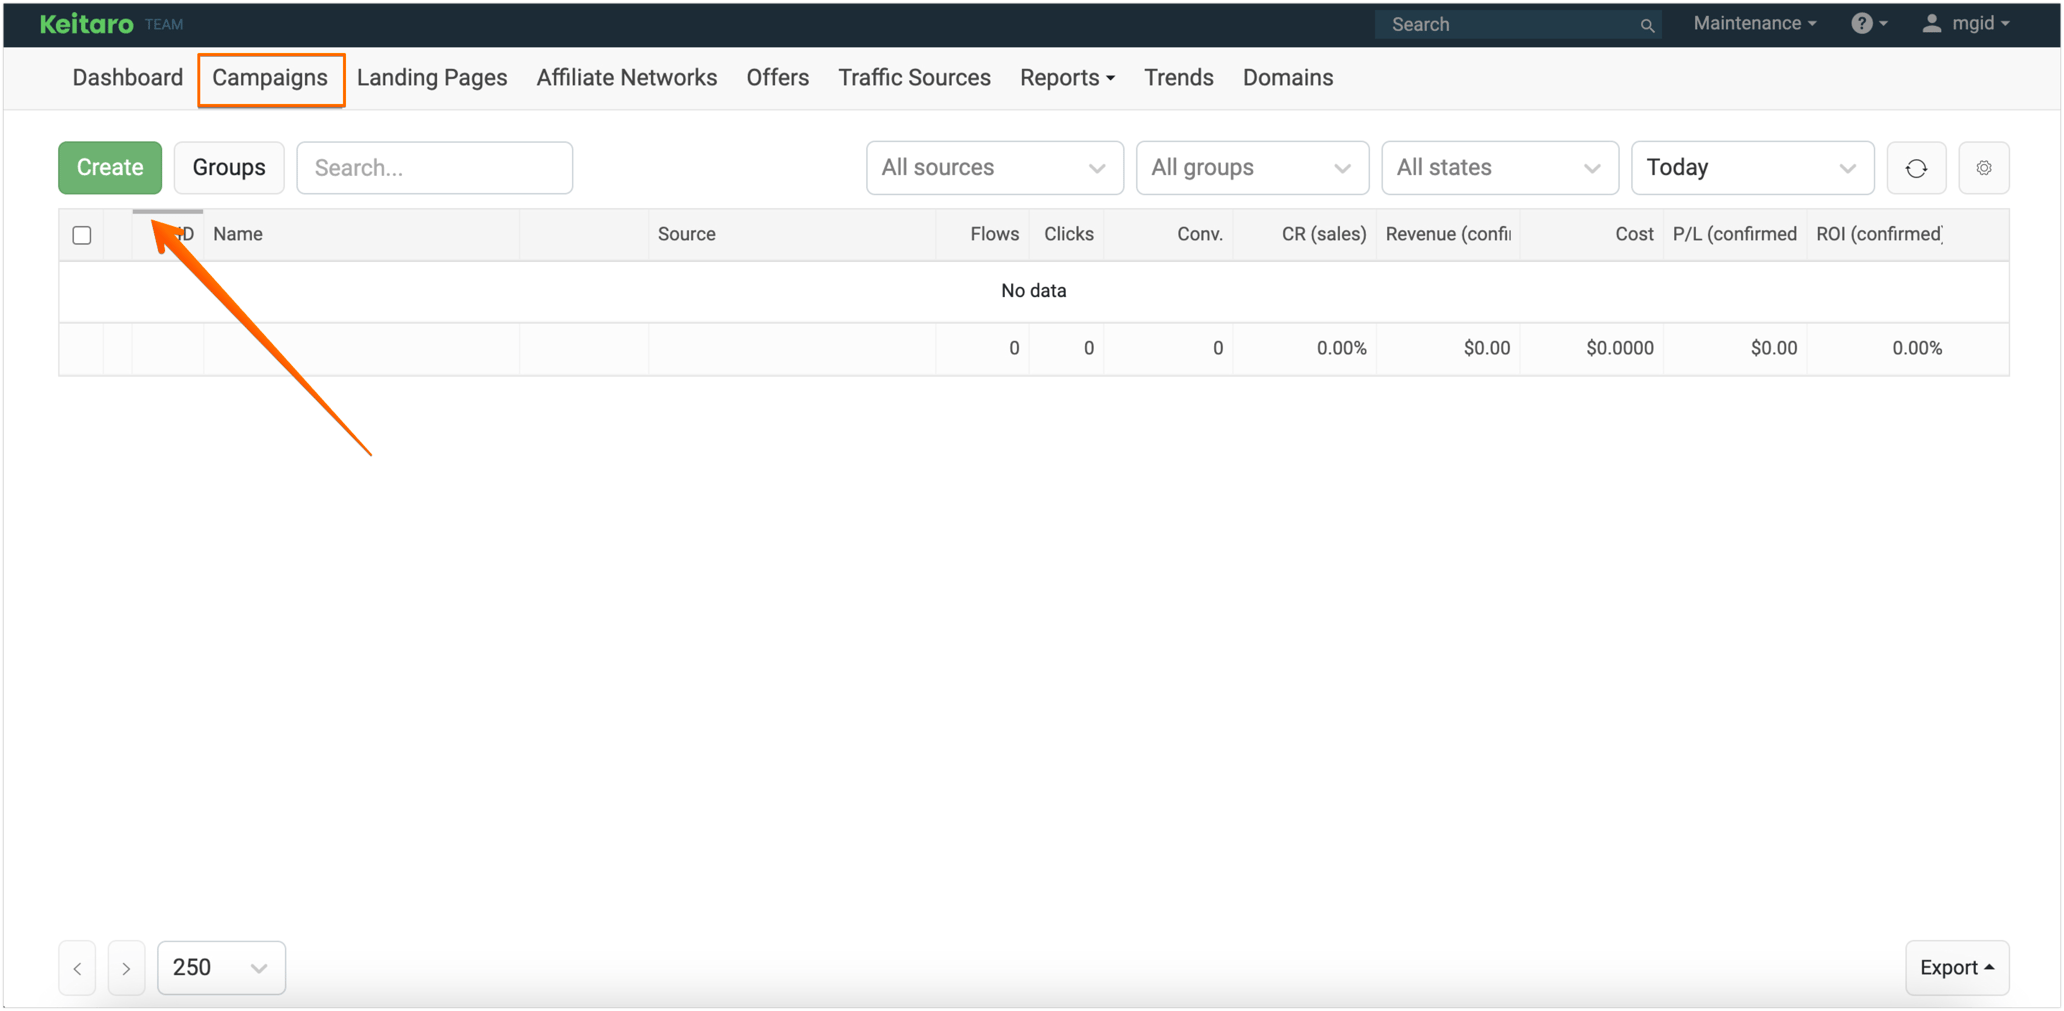Open the All groups filter
Screen dimensions: 2064x1011
click(1252, 167)
